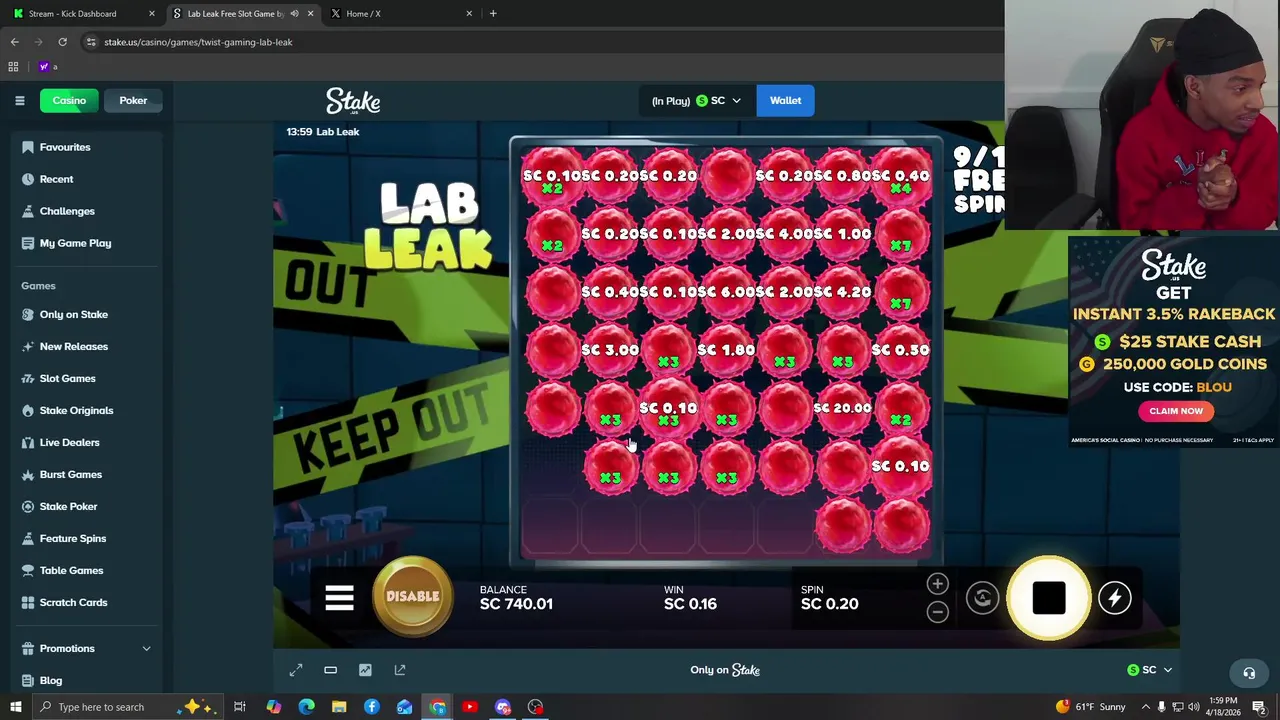This screenshot has width=1280, height=720.
Task: Open Task View on taskbar
Action: [240, 707]
